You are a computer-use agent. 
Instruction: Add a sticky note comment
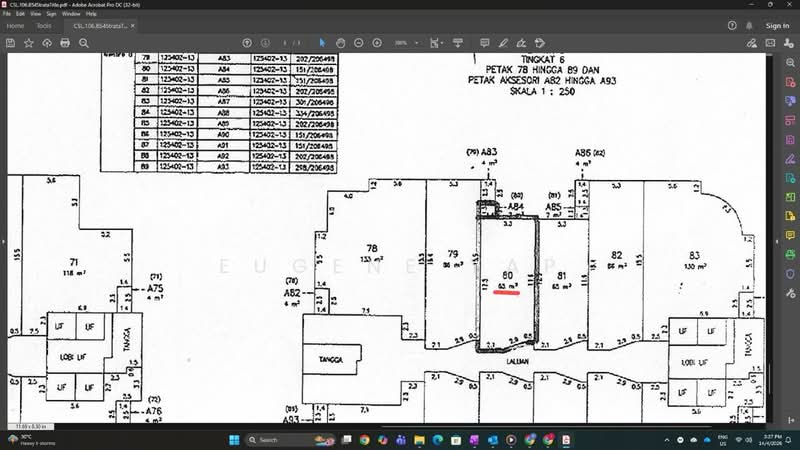click(x=485, y=43)
